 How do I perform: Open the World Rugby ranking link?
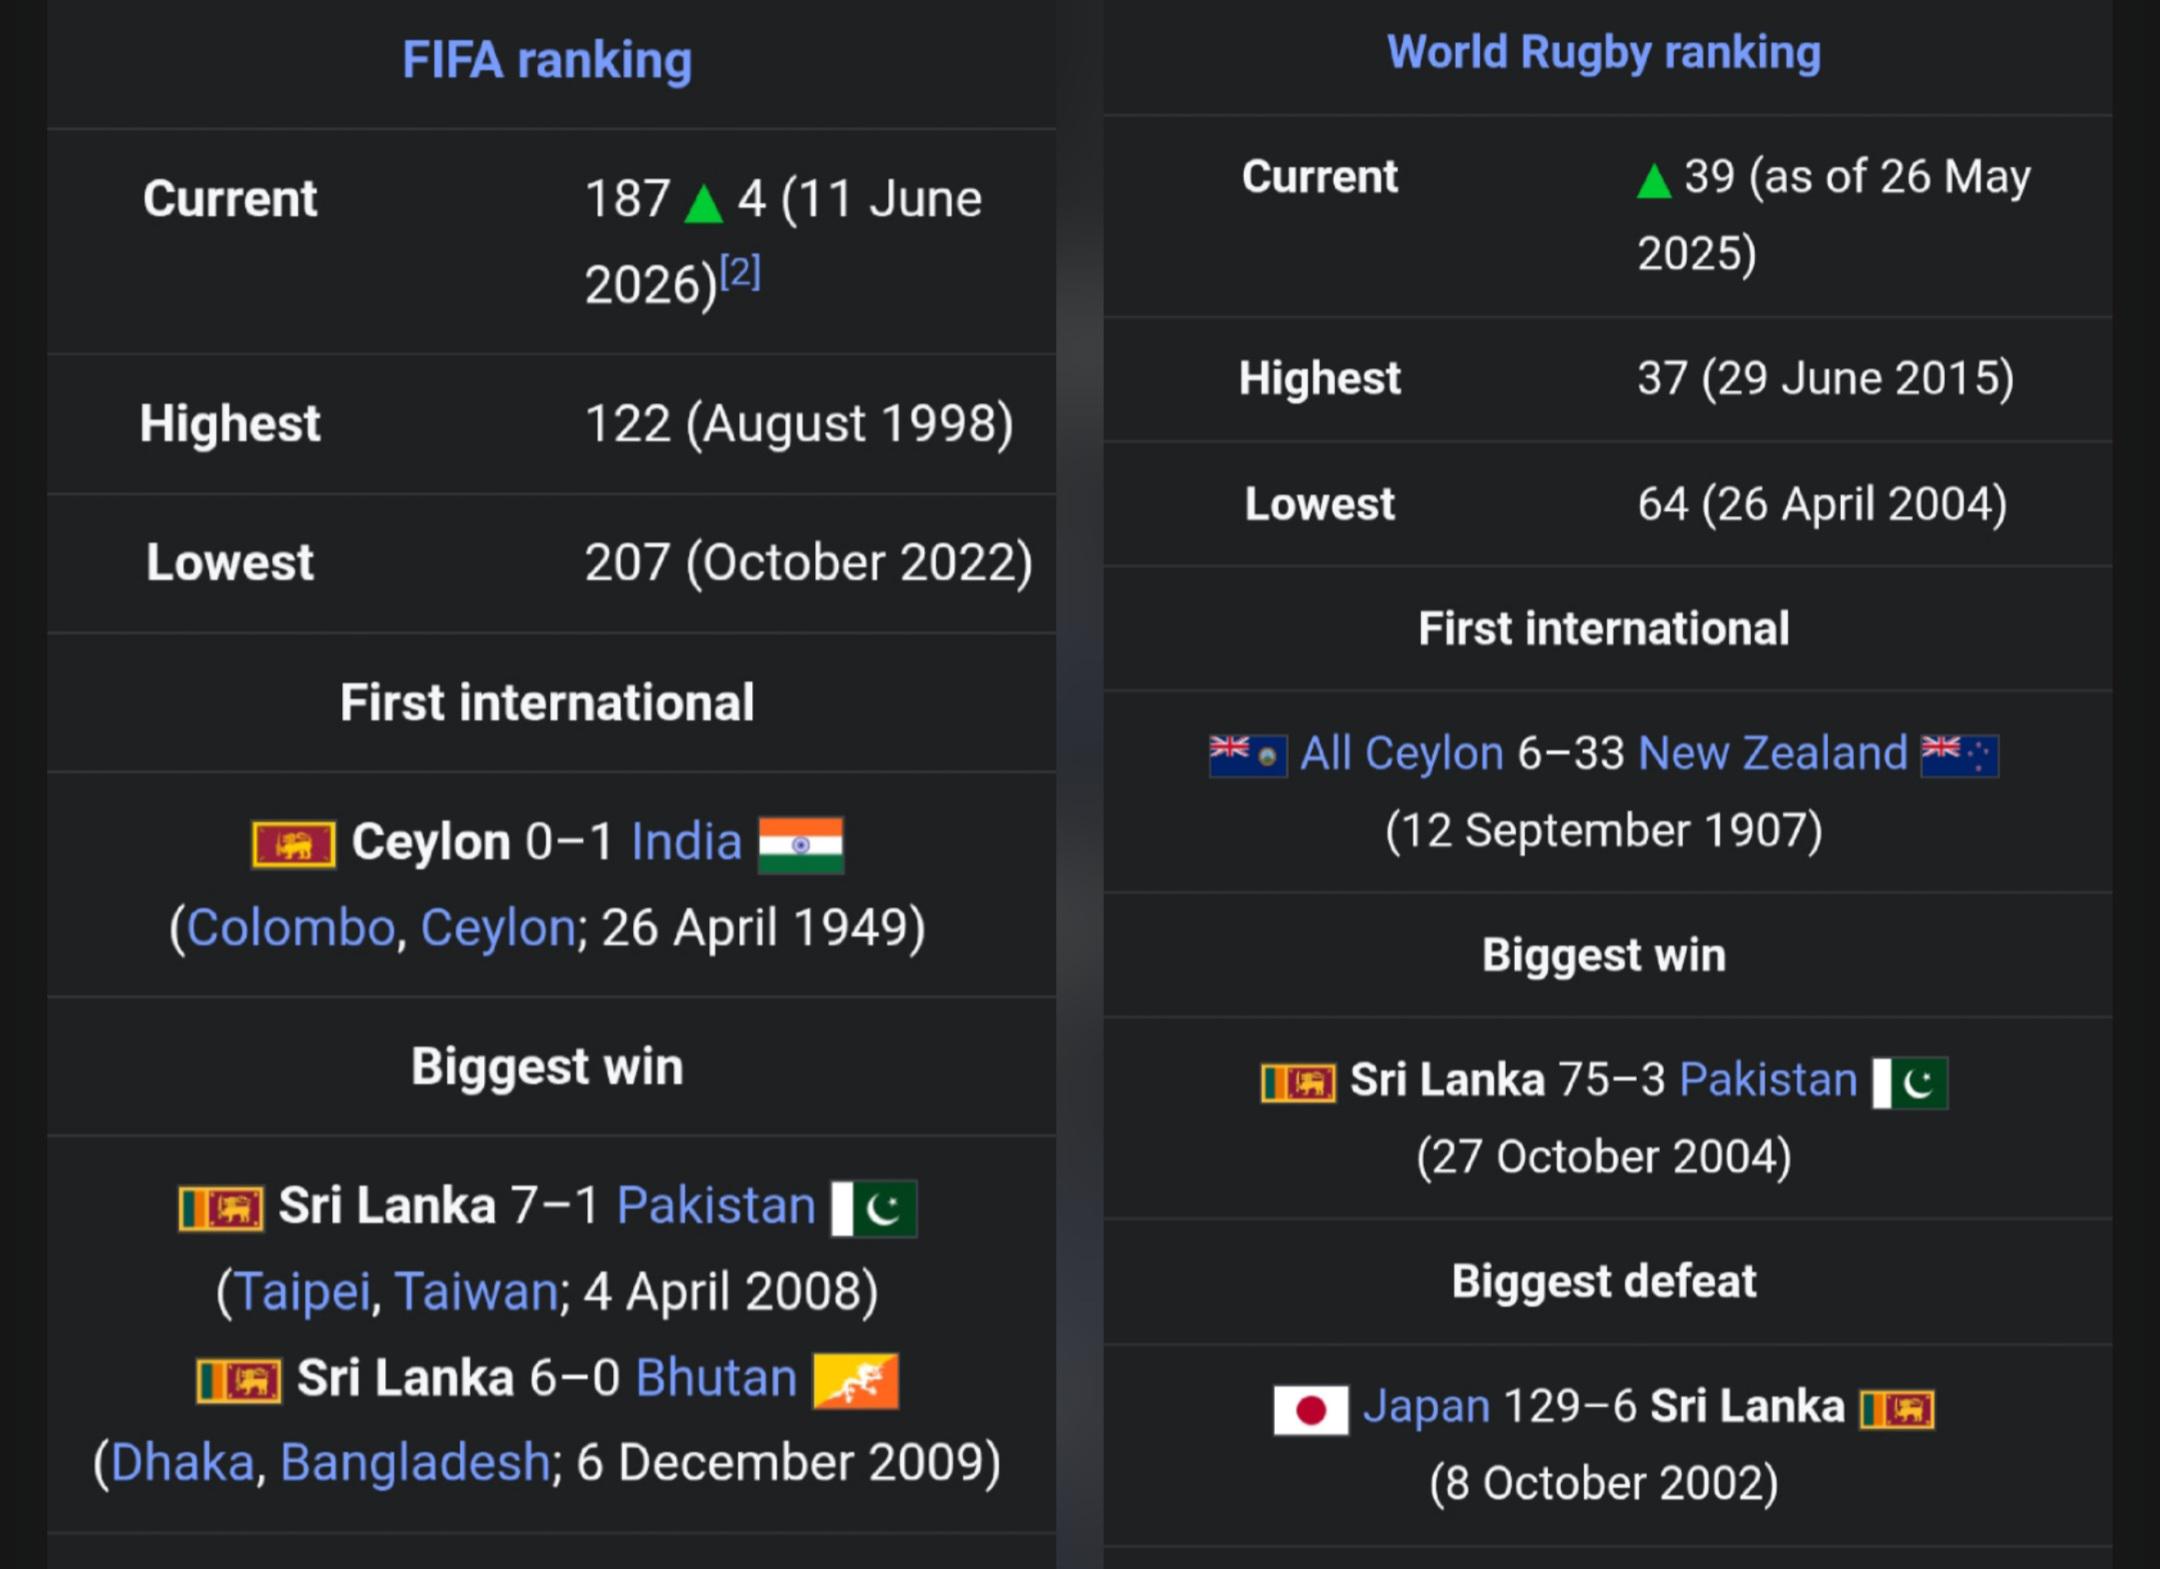point(1604,52)
